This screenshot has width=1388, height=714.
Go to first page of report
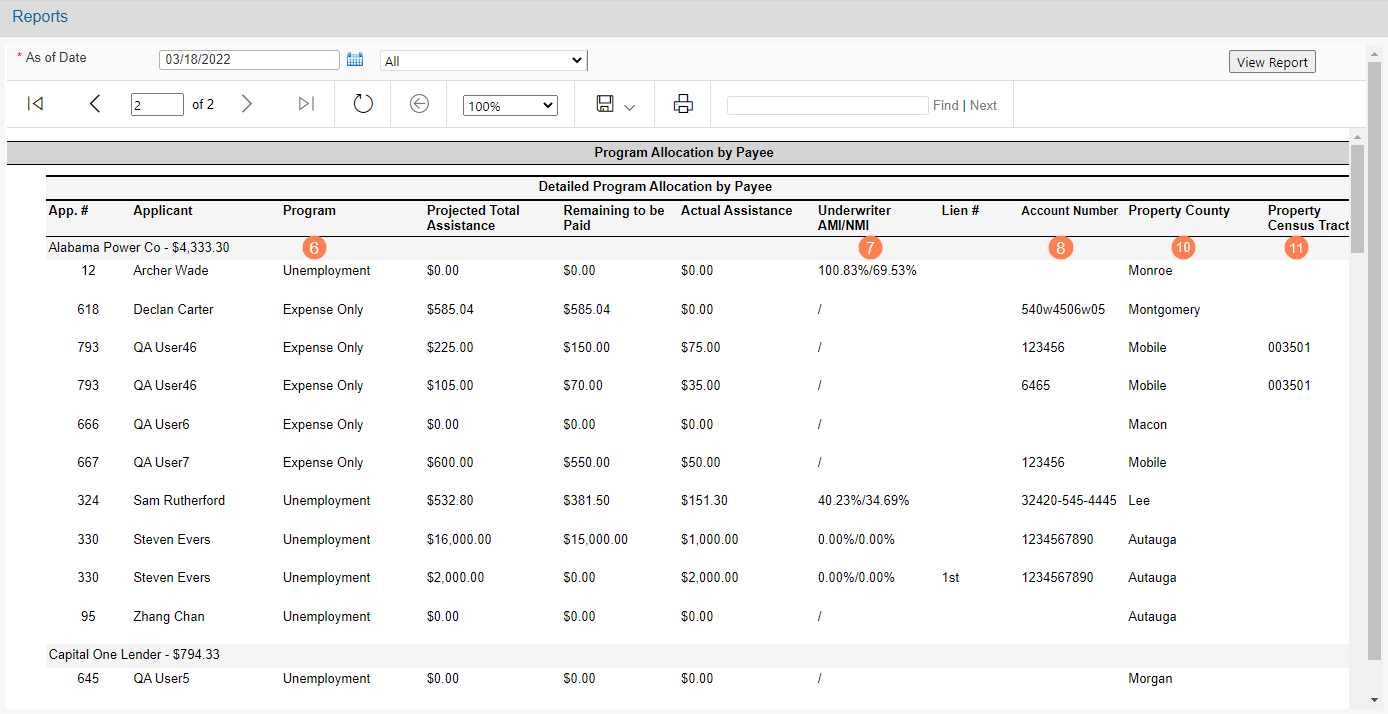click(x=35, y=104)
